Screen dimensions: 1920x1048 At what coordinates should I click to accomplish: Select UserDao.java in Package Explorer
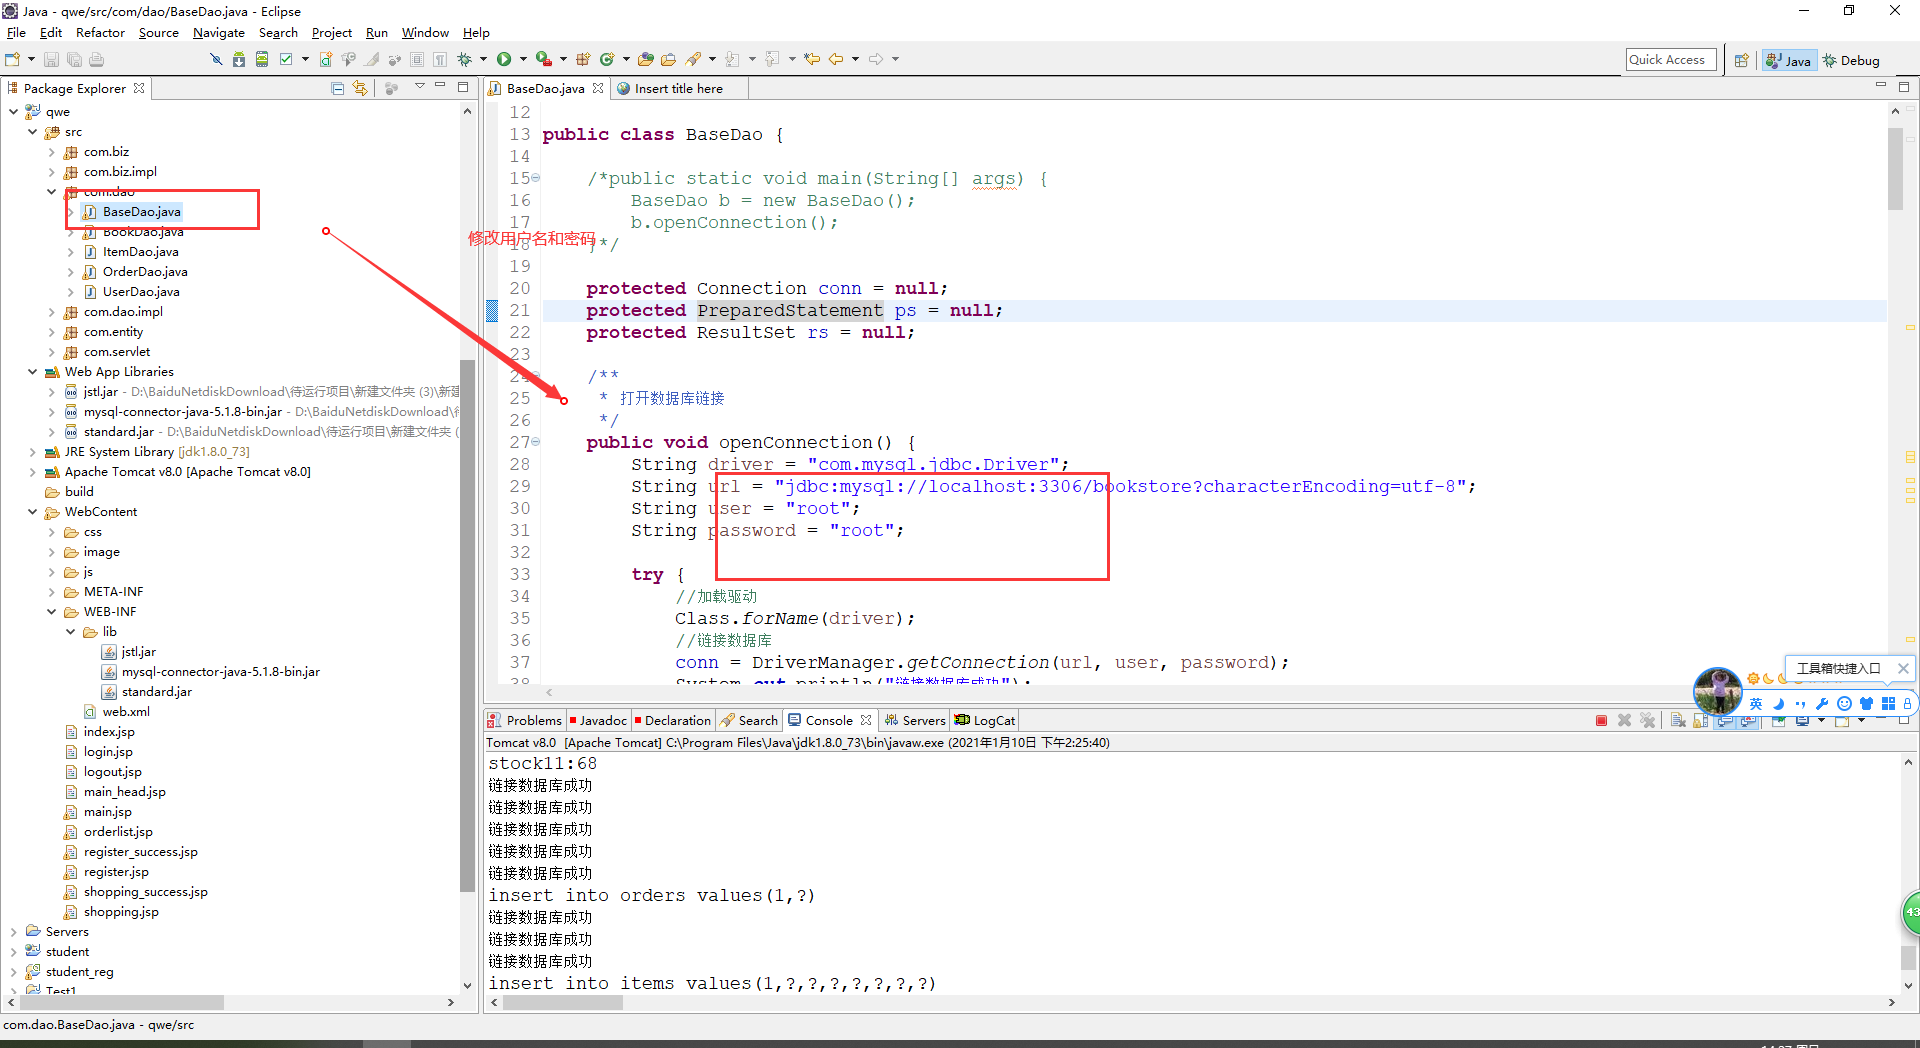[140, 292]
